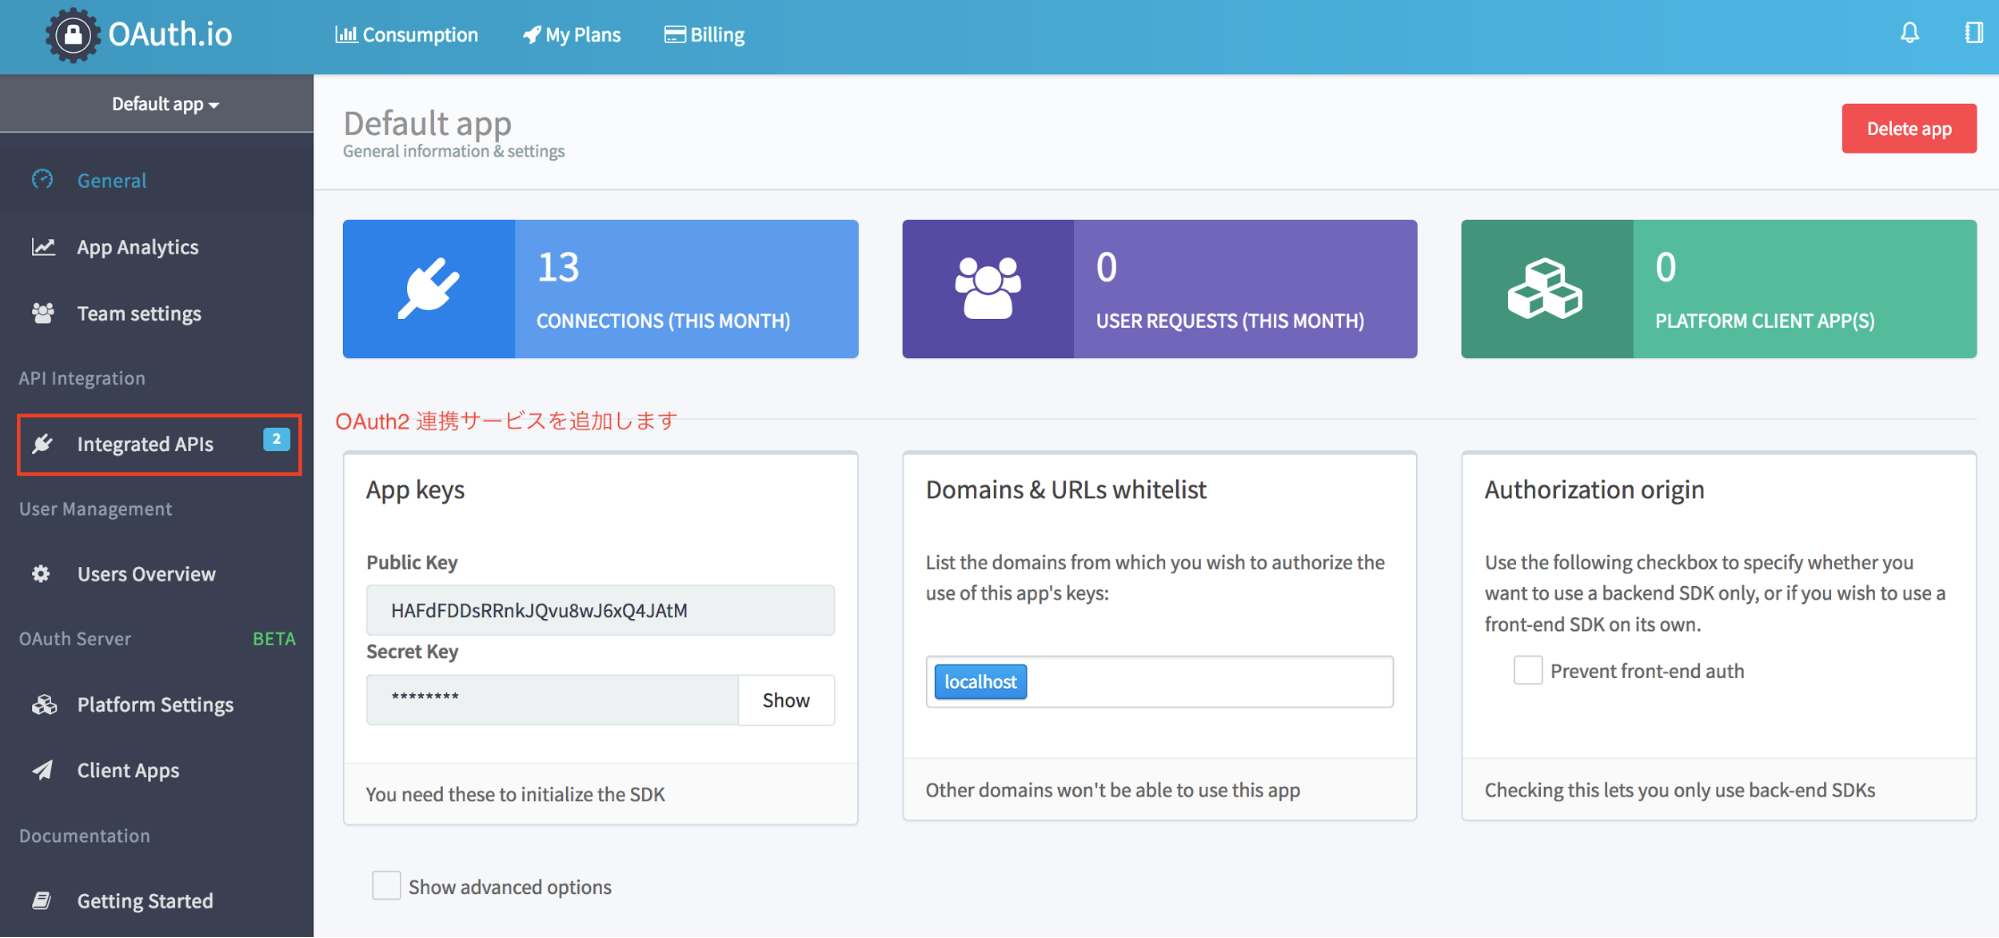Viewport: 1999px width, 938px height.
Task: Click the 13 connections count
Action: pos(558,267)
